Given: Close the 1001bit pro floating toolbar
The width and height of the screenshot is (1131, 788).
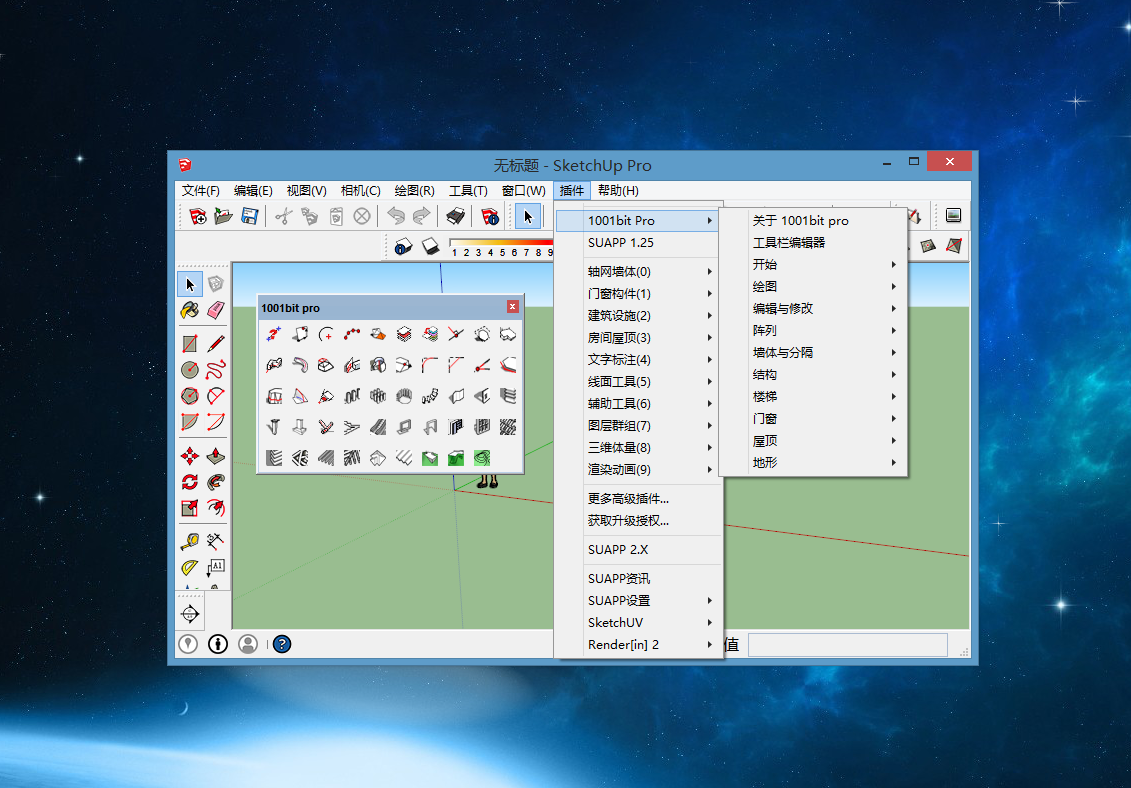Looking at the screenshot, I should coord(512,307).
